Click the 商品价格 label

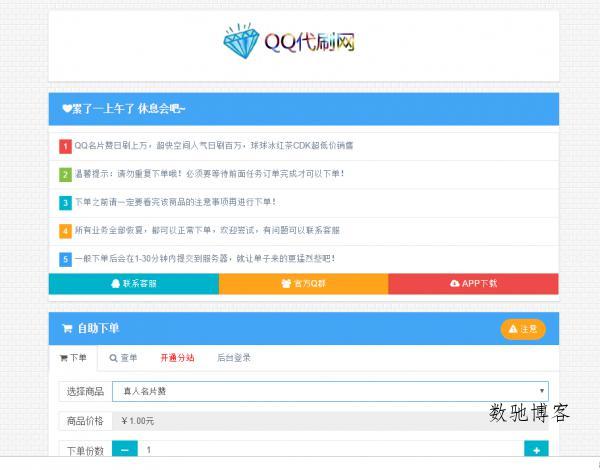(85, 421)
